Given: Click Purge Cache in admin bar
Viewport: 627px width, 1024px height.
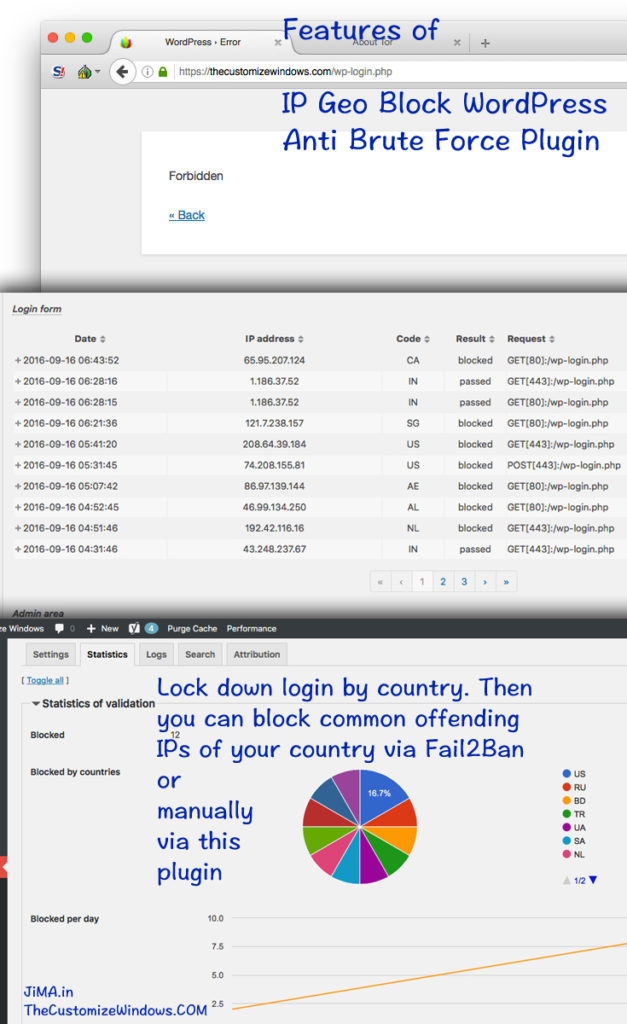Looking at the screenshot, I should (x=192, y=628).
